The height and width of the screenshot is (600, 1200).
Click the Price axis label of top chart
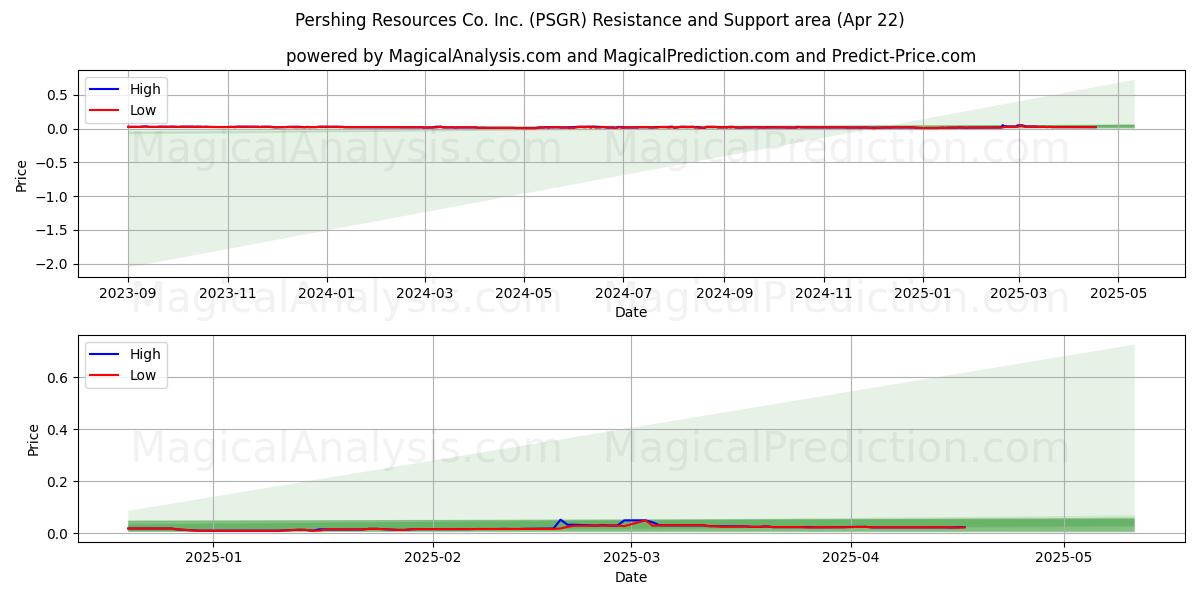pyautogui.click(x=22, y=176)
